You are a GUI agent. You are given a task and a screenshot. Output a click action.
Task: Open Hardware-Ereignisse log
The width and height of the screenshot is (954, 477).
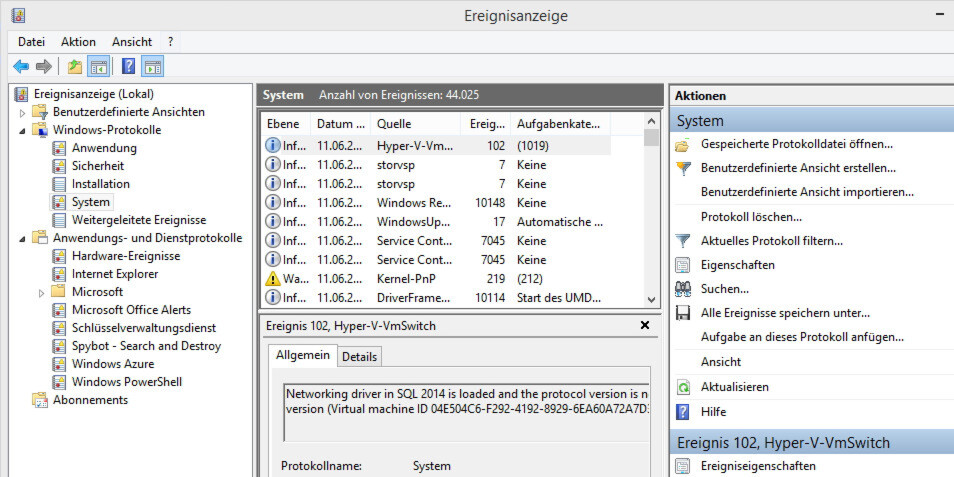[126, 256]
